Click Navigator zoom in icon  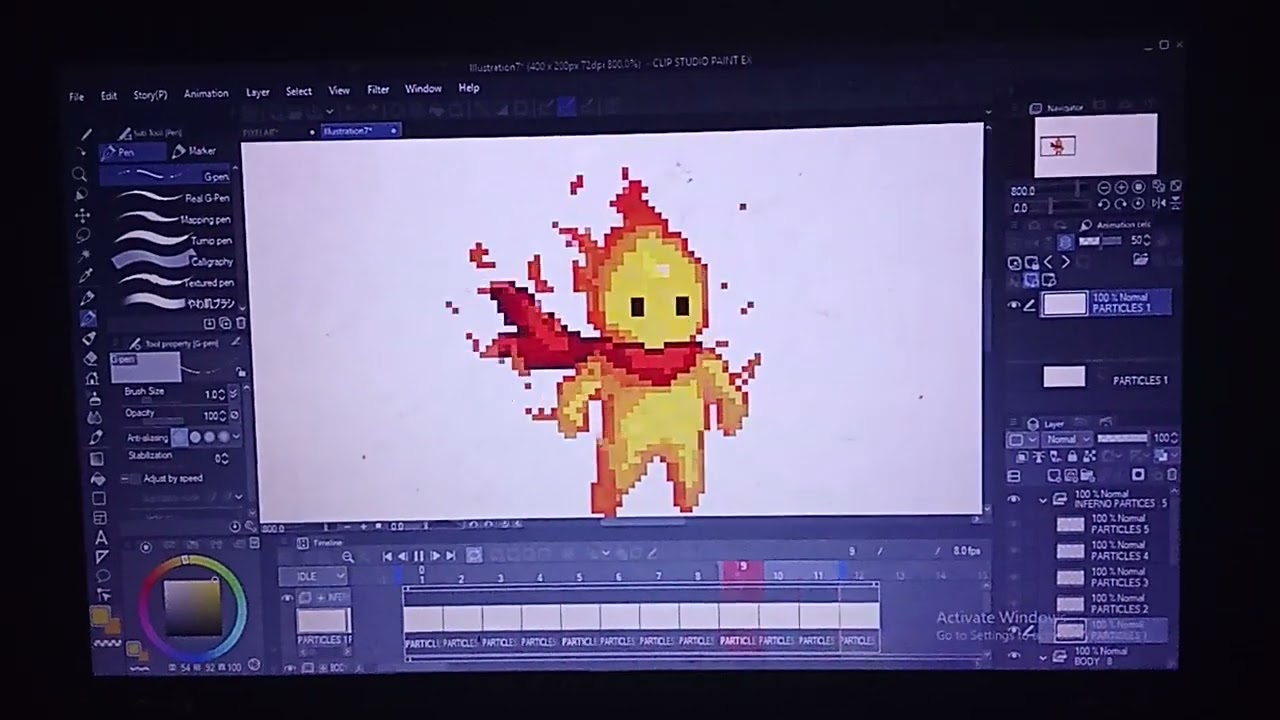1121,188
